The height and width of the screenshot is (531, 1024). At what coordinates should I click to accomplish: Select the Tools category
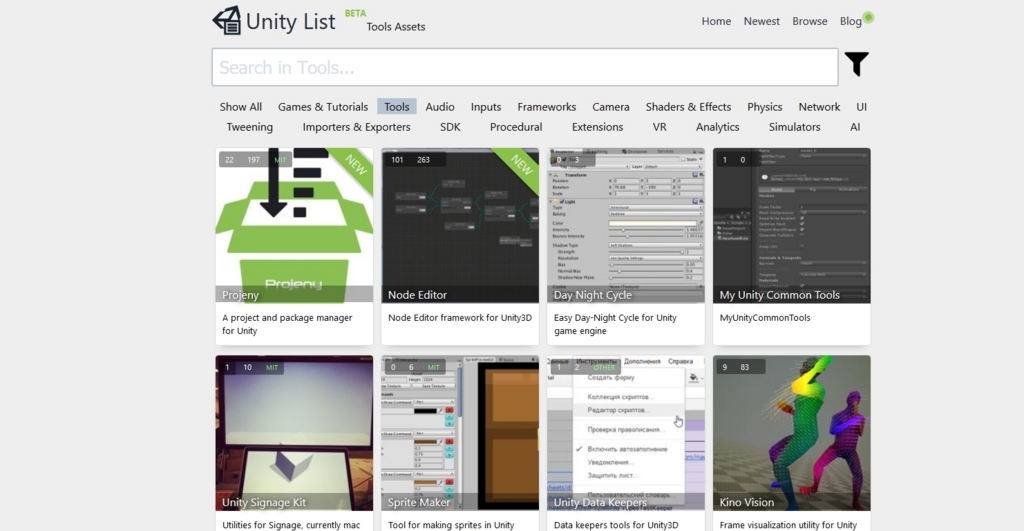tap(396, 106)
